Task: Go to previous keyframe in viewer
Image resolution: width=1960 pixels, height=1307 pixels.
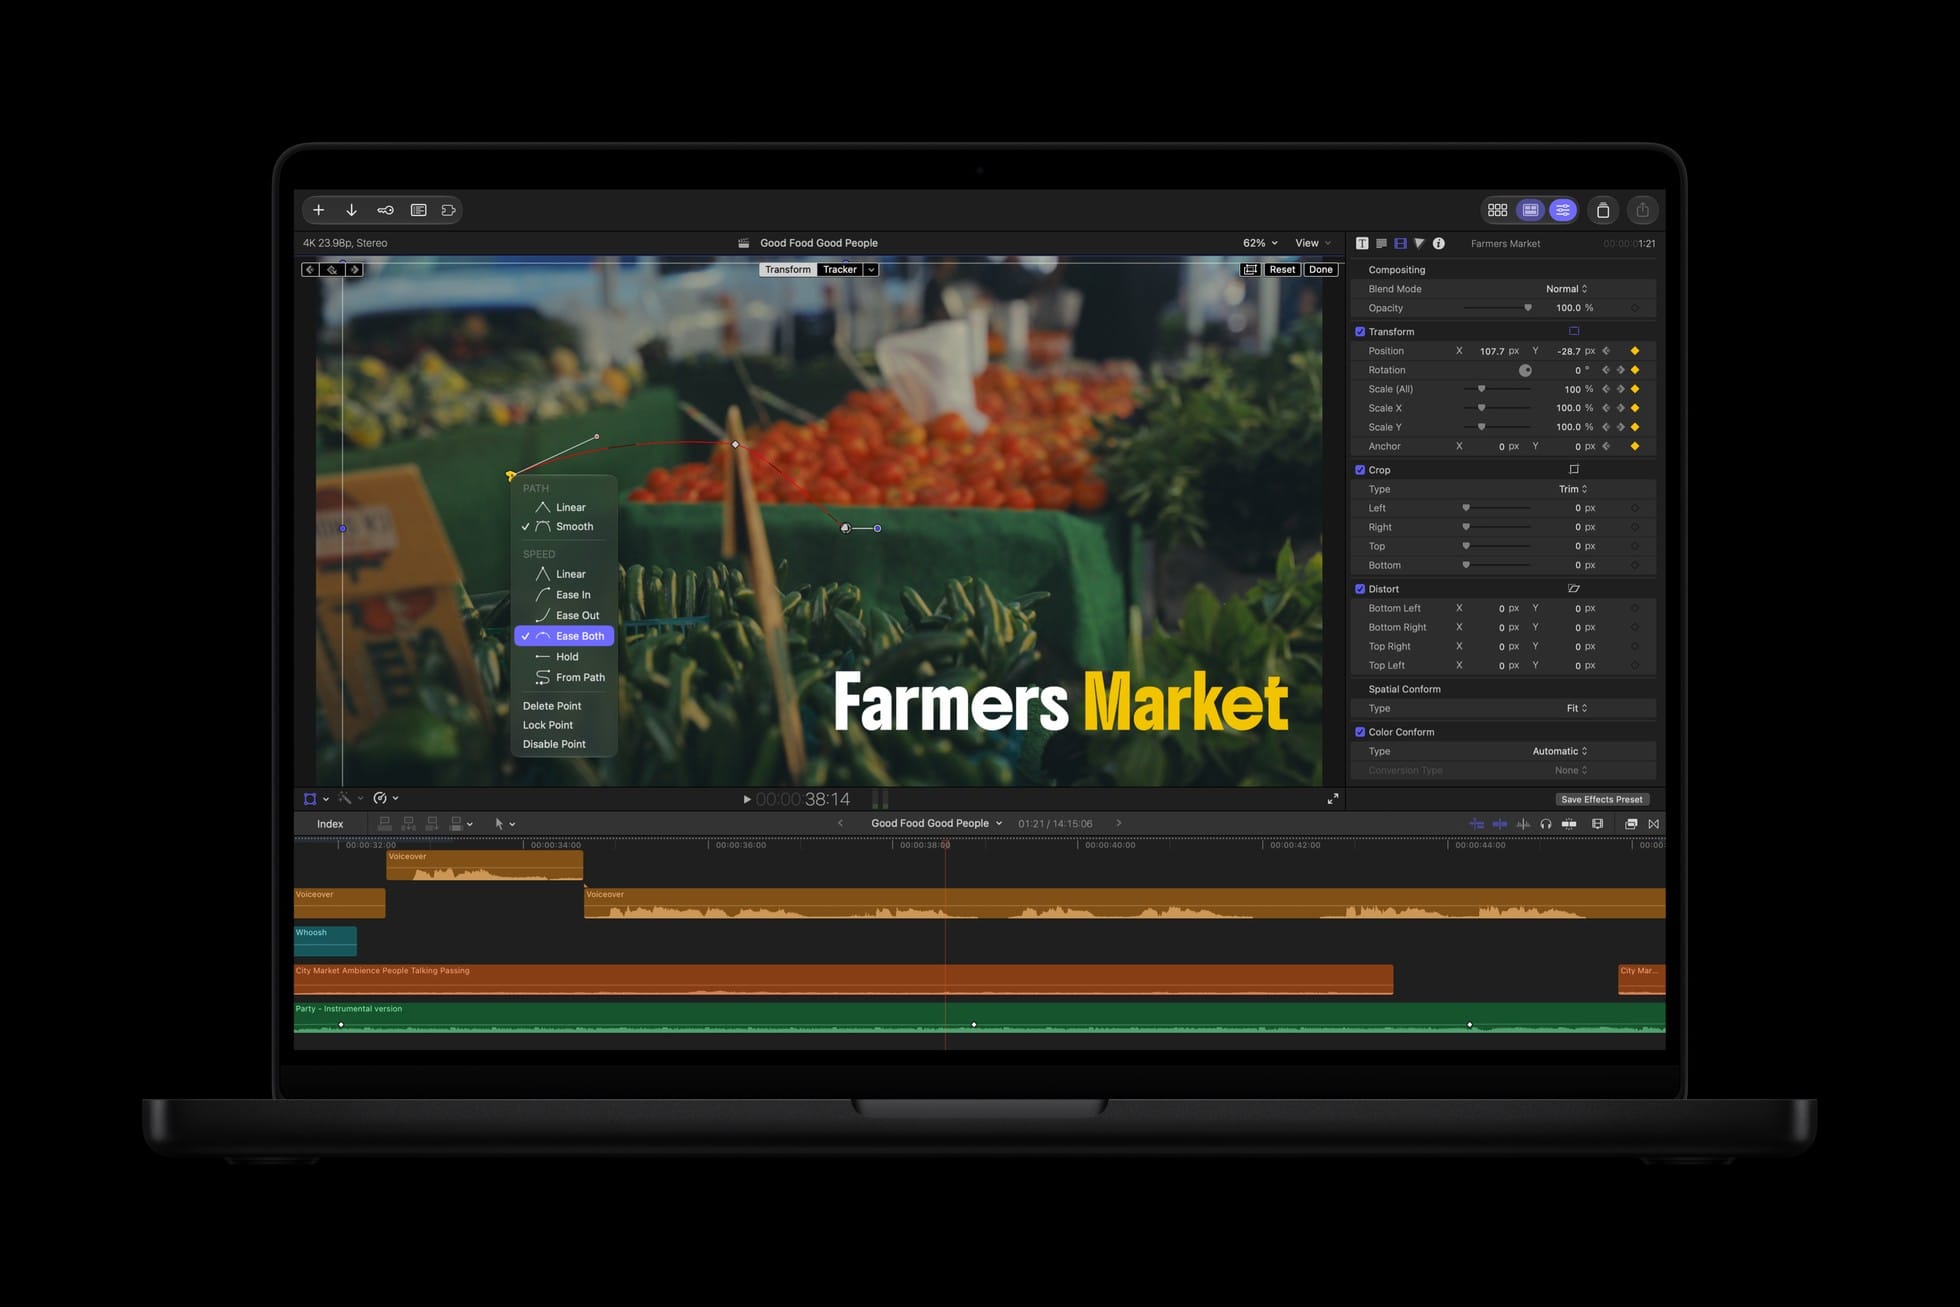Action: click(310, 270)
